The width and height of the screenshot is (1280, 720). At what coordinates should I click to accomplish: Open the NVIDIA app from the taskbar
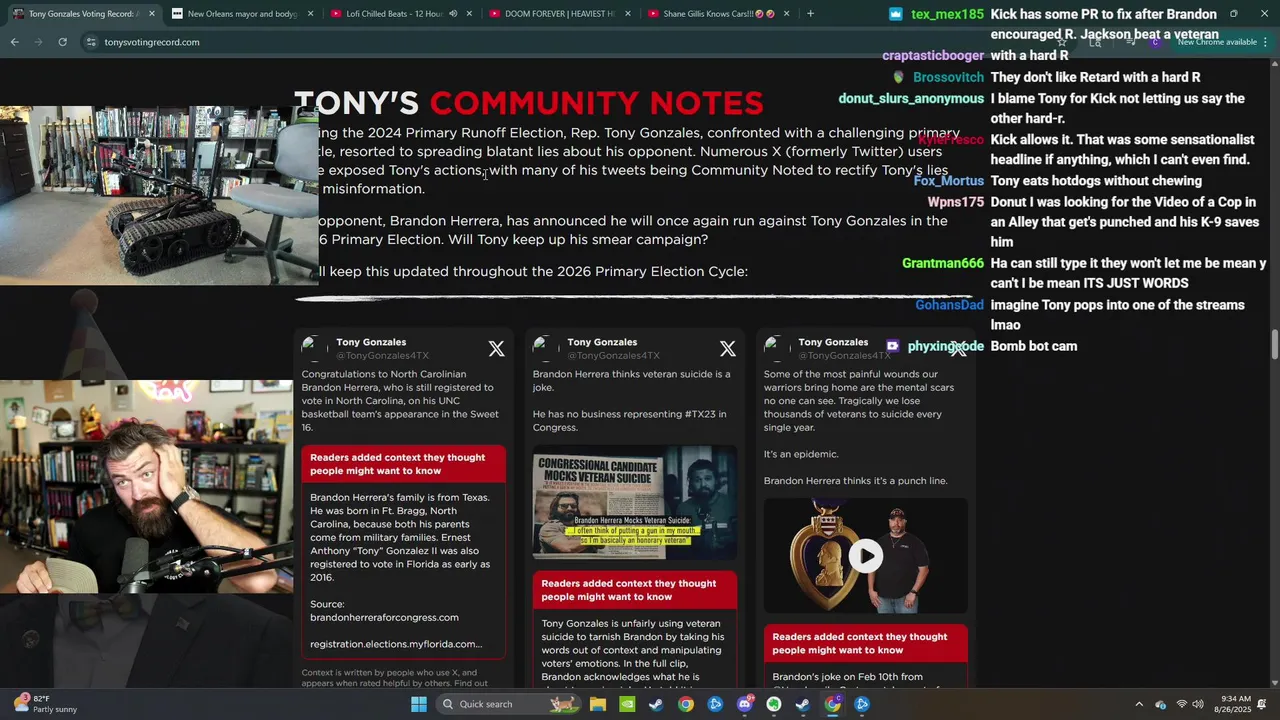[627, 704]
